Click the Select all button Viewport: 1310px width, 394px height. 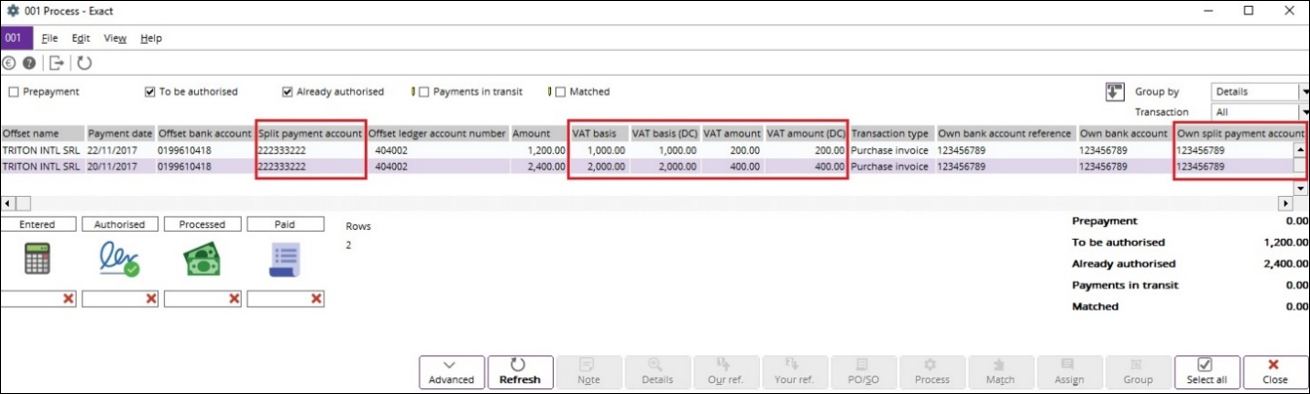pos(1206,372)
